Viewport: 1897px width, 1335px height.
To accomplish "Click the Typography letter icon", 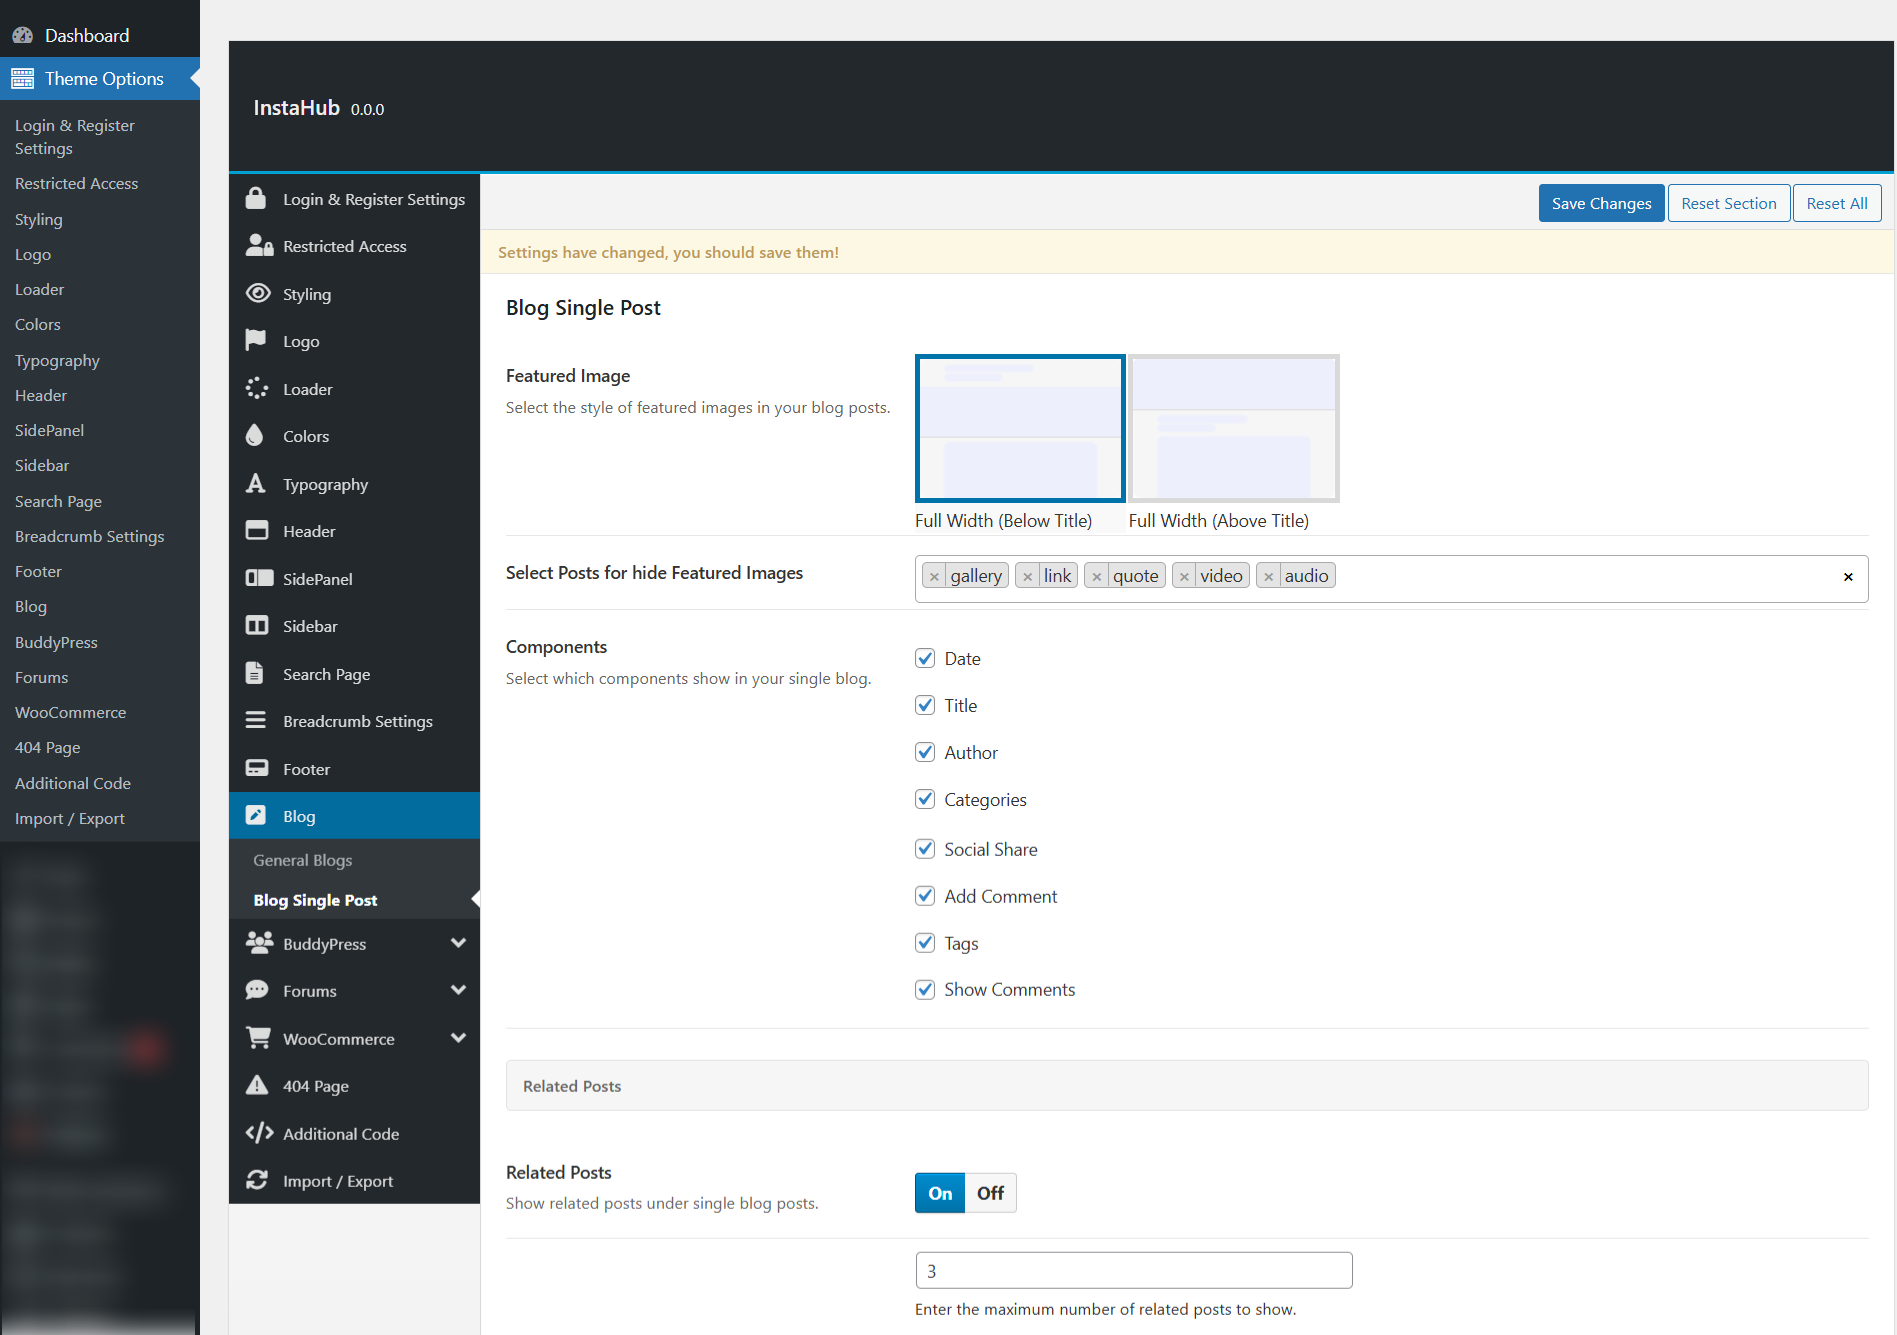I will coord(256,483).
